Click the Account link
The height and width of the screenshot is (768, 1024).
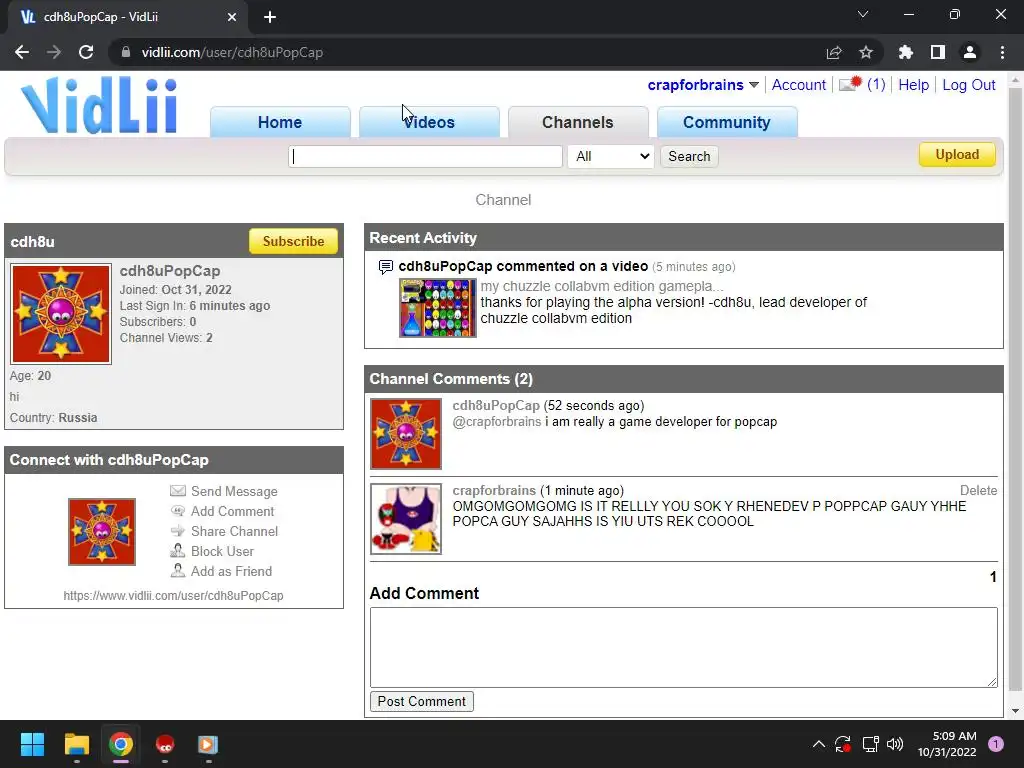click(x=799, y=85)
